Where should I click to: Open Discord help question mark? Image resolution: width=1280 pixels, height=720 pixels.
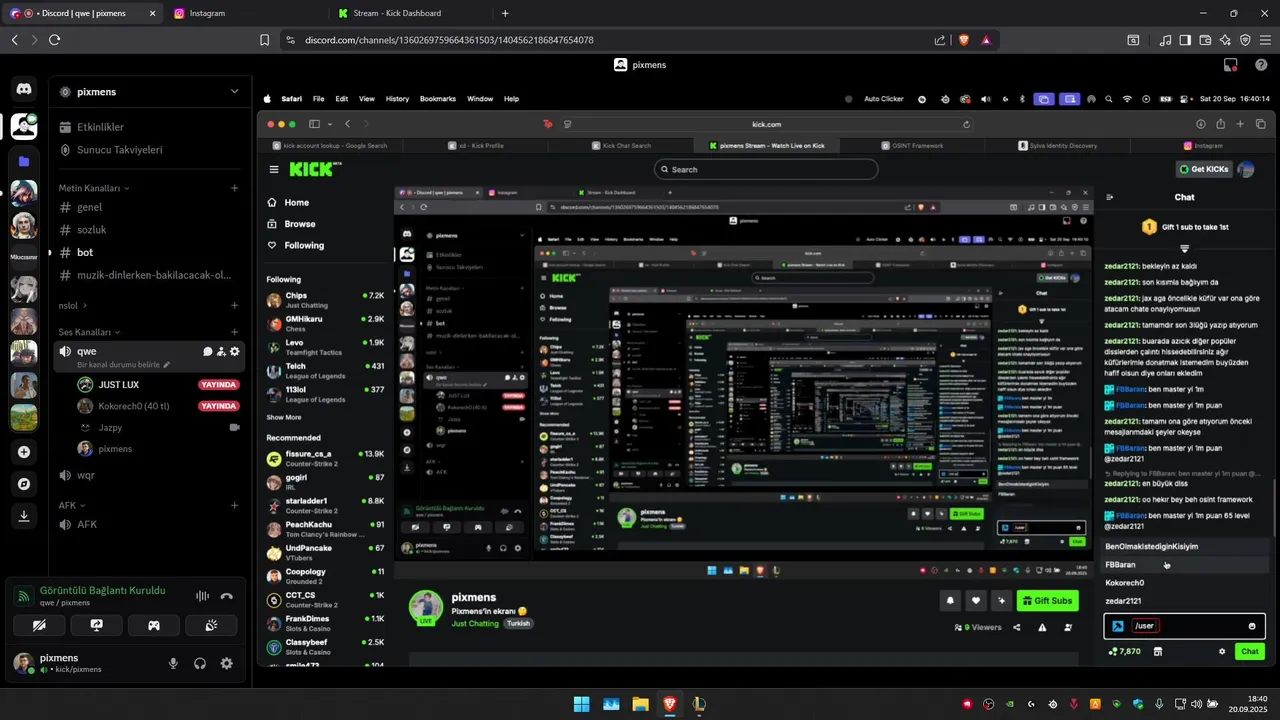(x=1260, y=65)
